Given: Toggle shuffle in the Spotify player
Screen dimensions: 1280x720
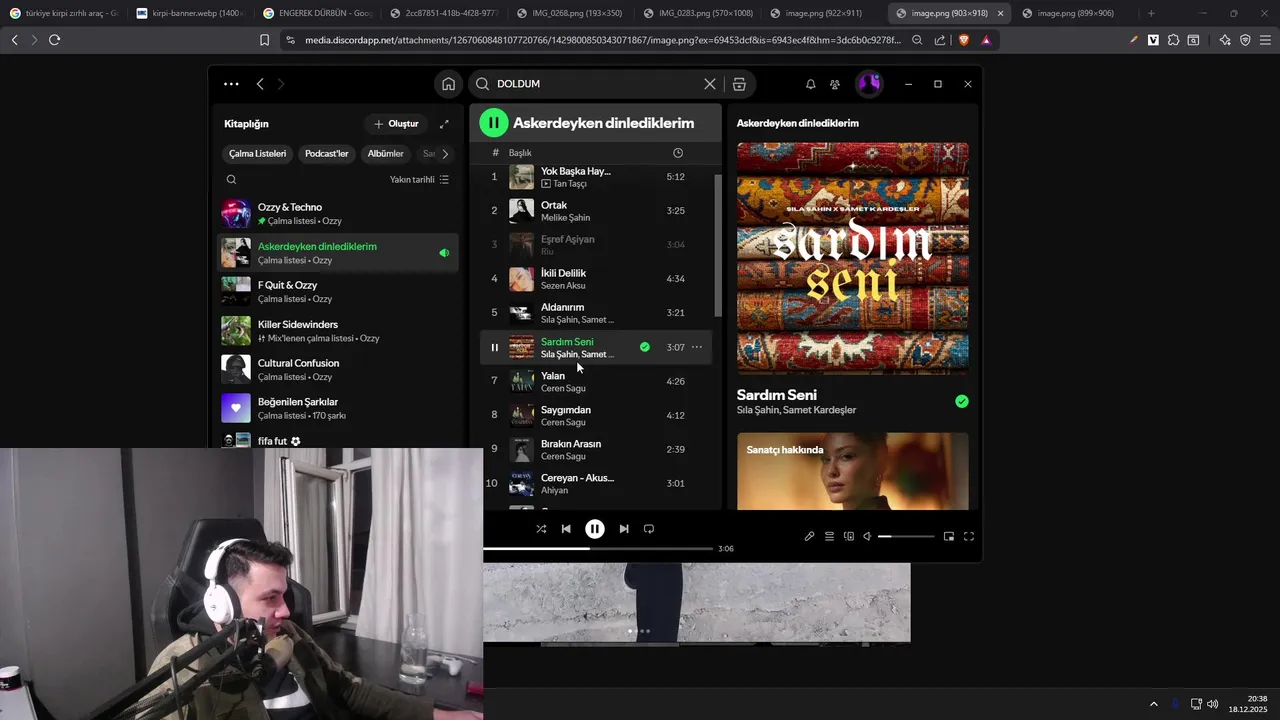Looking at the screenshot, I should coord(541,529).
